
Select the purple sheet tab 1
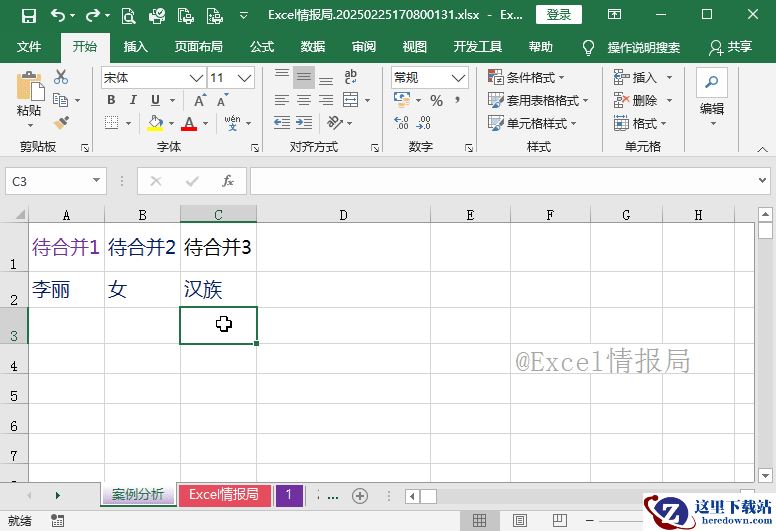tap(289, 494)
